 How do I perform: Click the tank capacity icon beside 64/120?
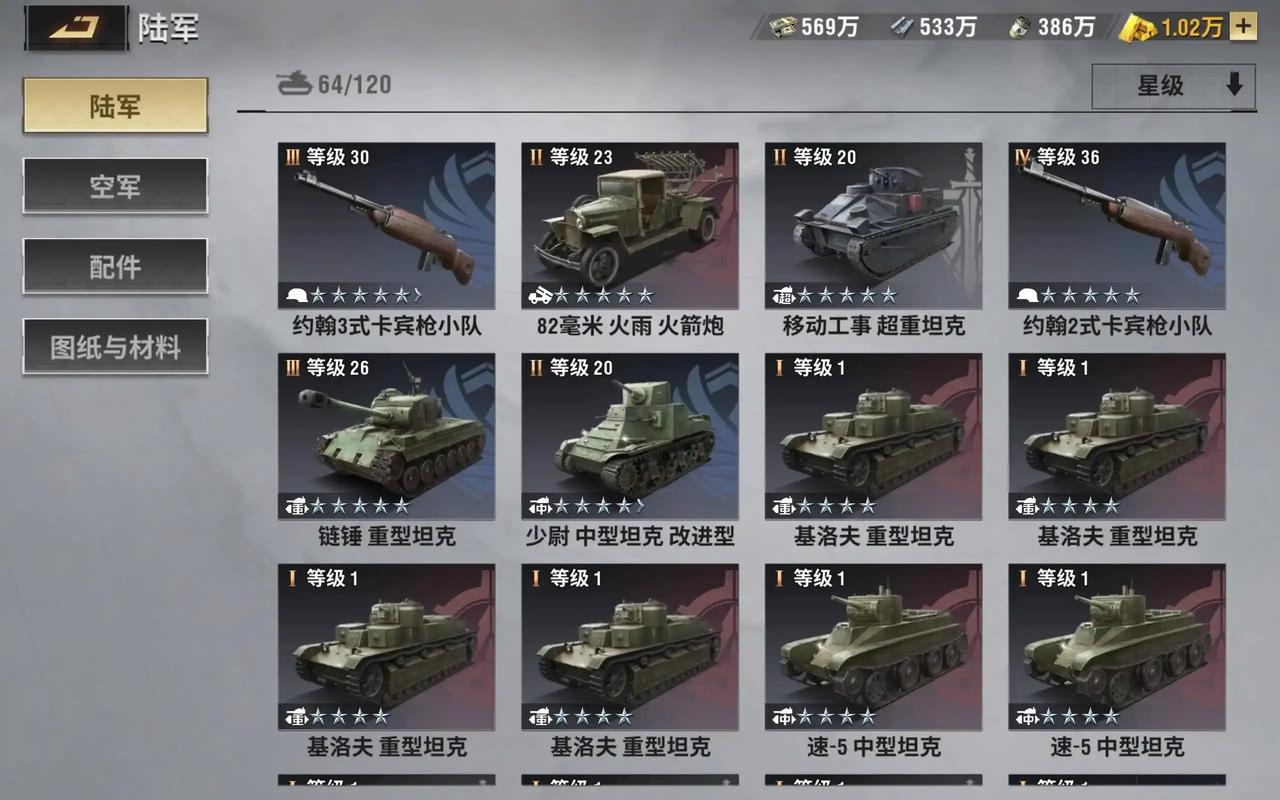tap(294, 83)
